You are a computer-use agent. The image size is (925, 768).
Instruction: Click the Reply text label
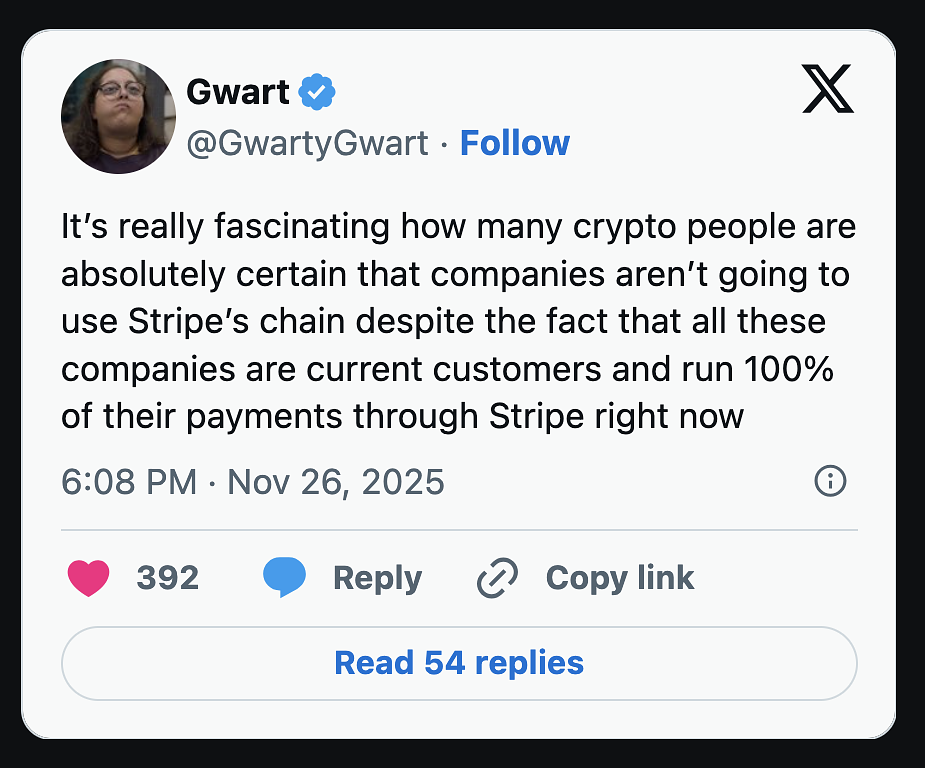click(x=377, y=578)
